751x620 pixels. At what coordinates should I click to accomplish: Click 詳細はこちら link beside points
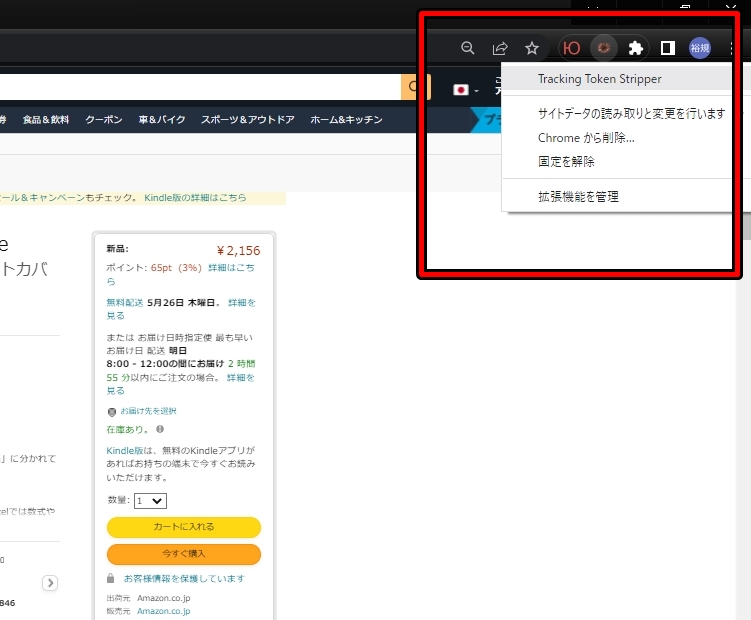click(231, 268)
